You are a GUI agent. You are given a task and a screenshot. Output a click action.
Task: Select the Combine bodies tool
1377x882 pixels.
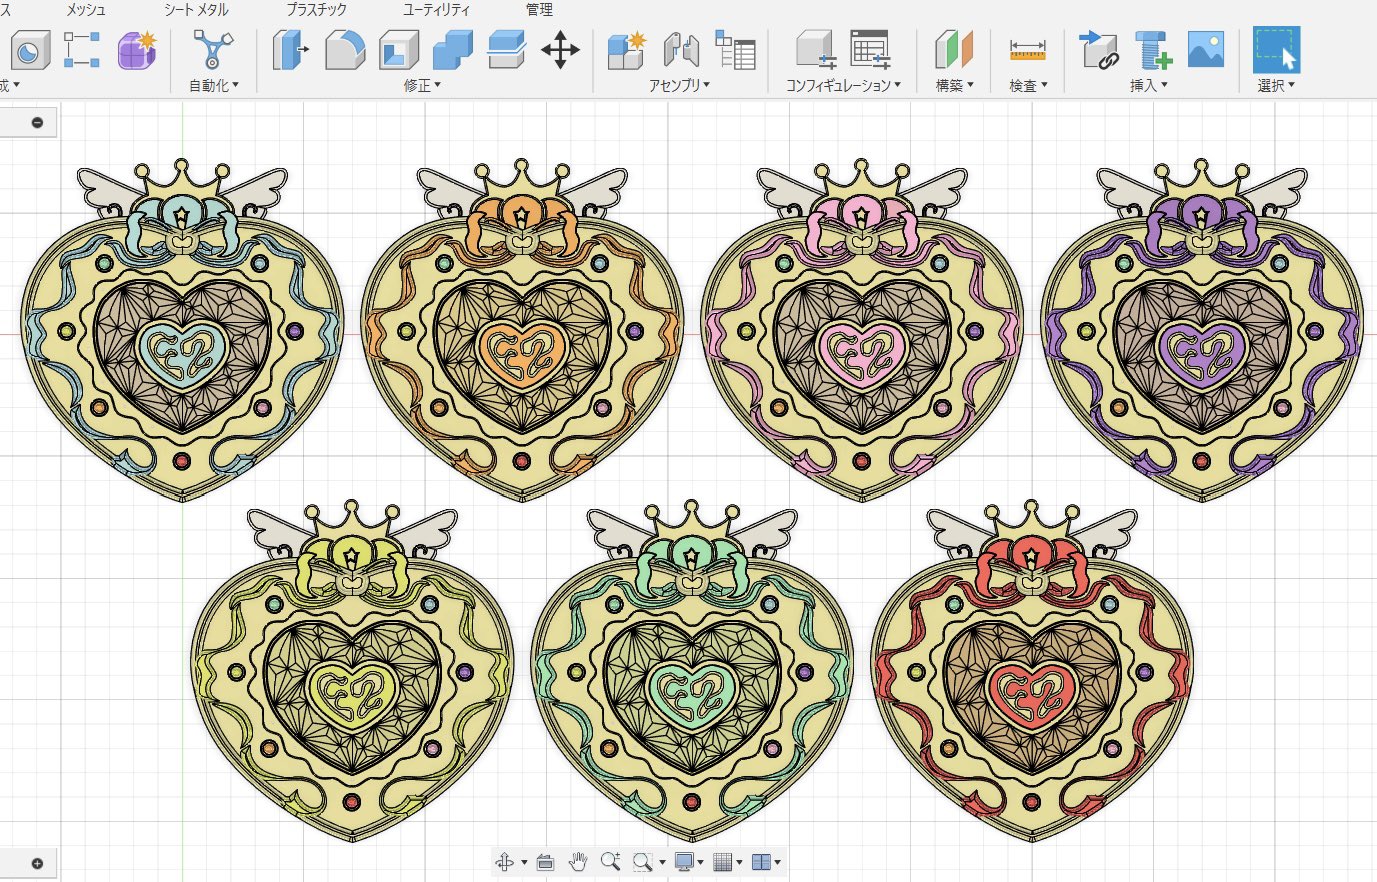click(x=453, y=49)
